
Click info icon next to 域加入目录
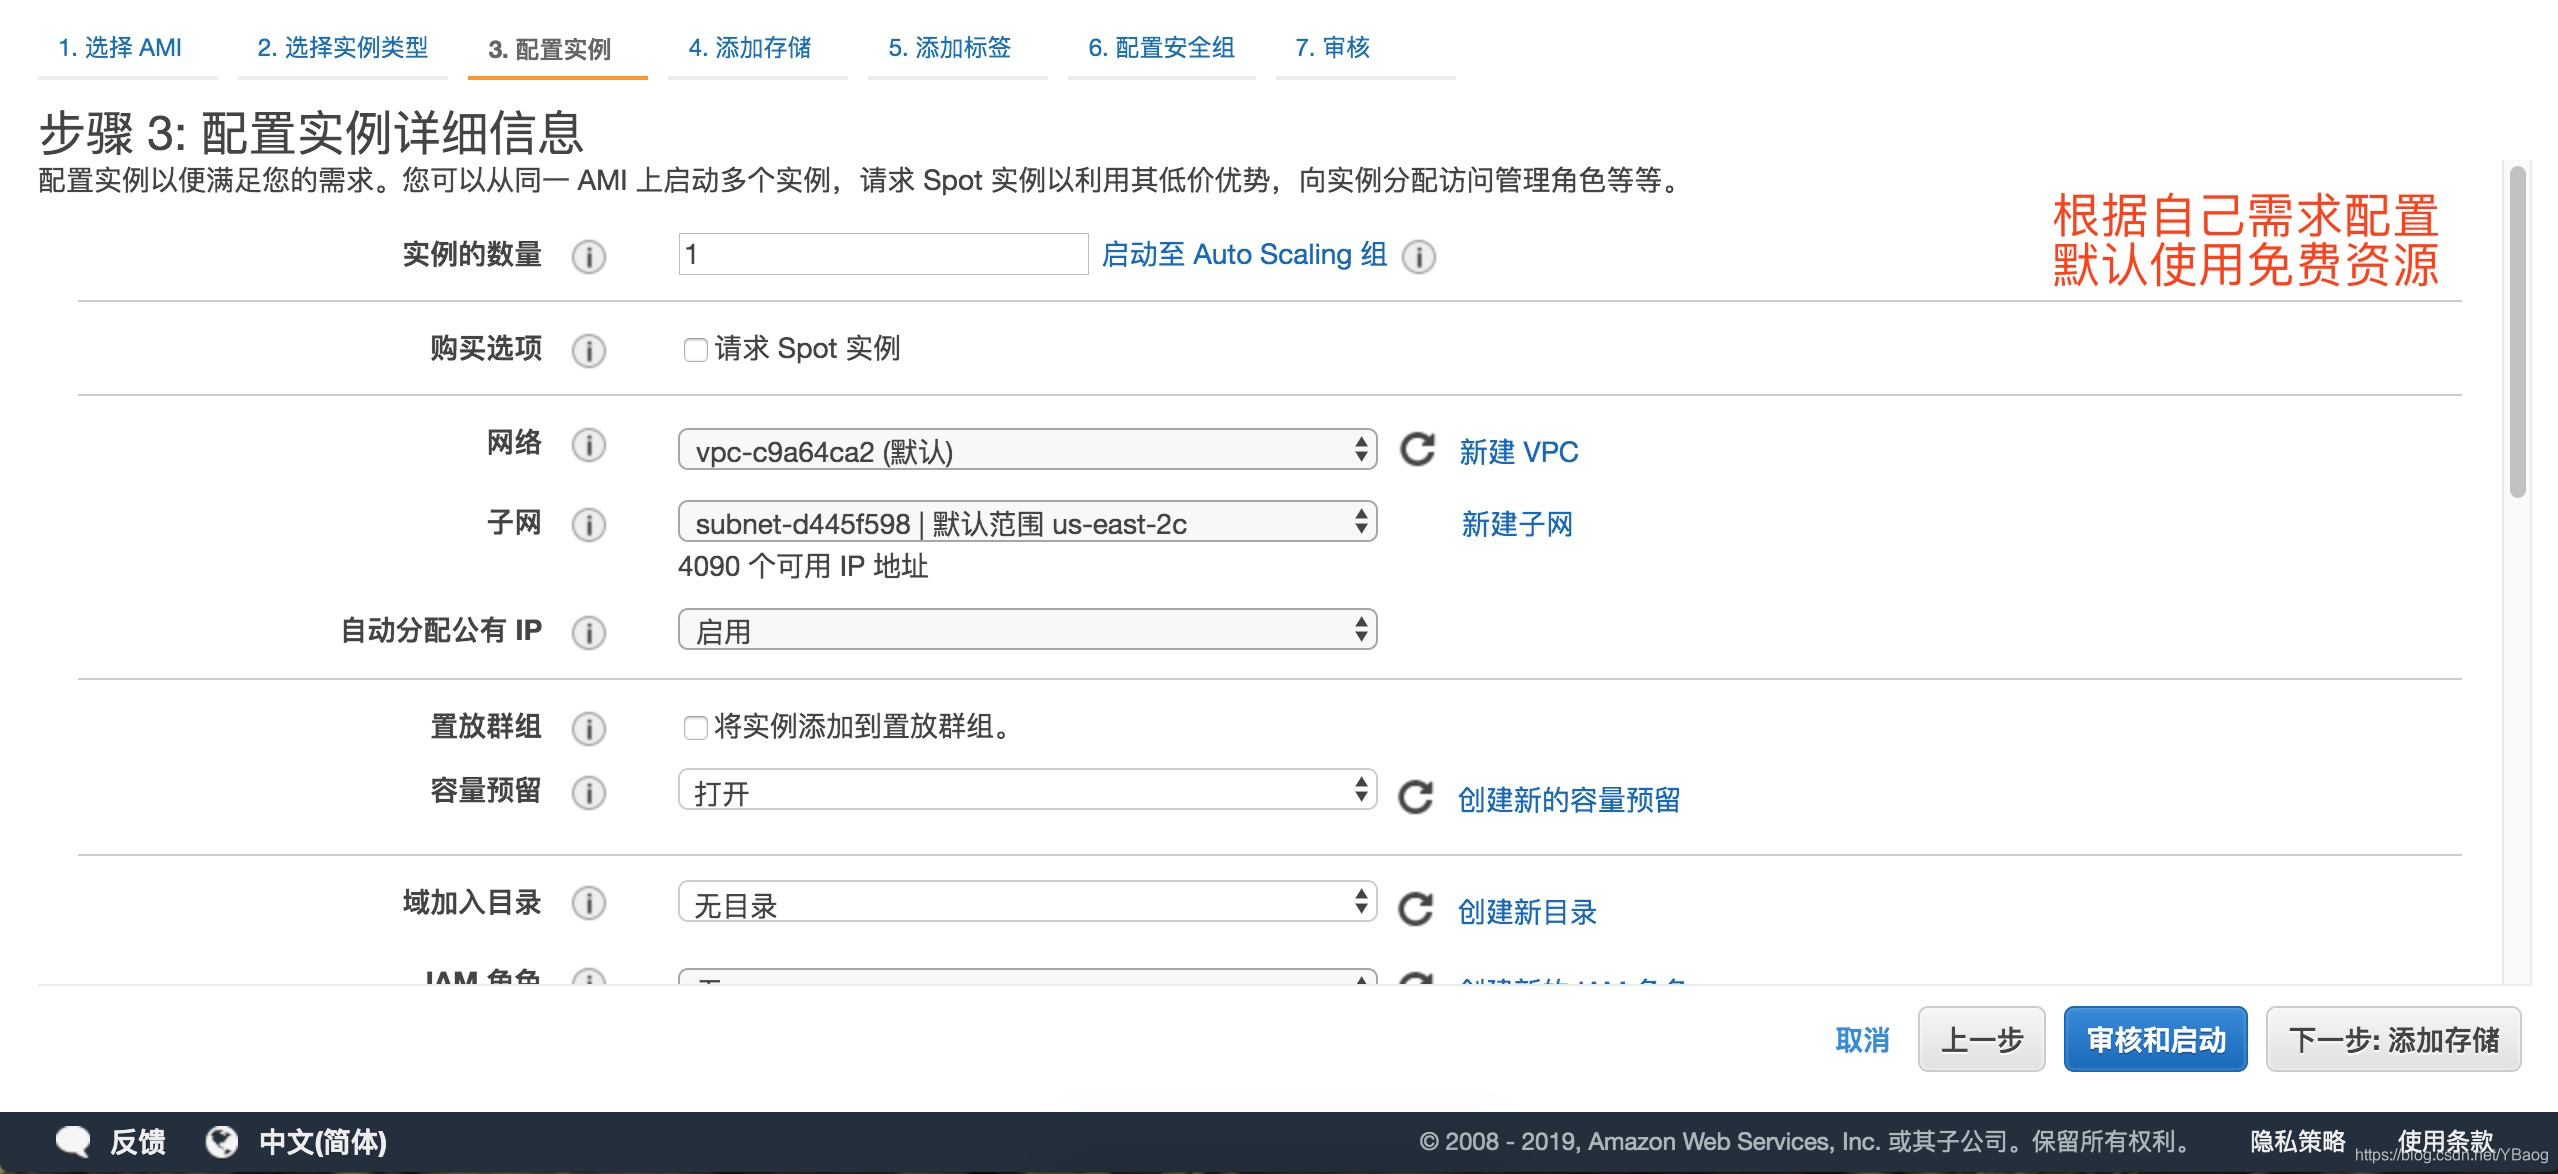point(589,903)
